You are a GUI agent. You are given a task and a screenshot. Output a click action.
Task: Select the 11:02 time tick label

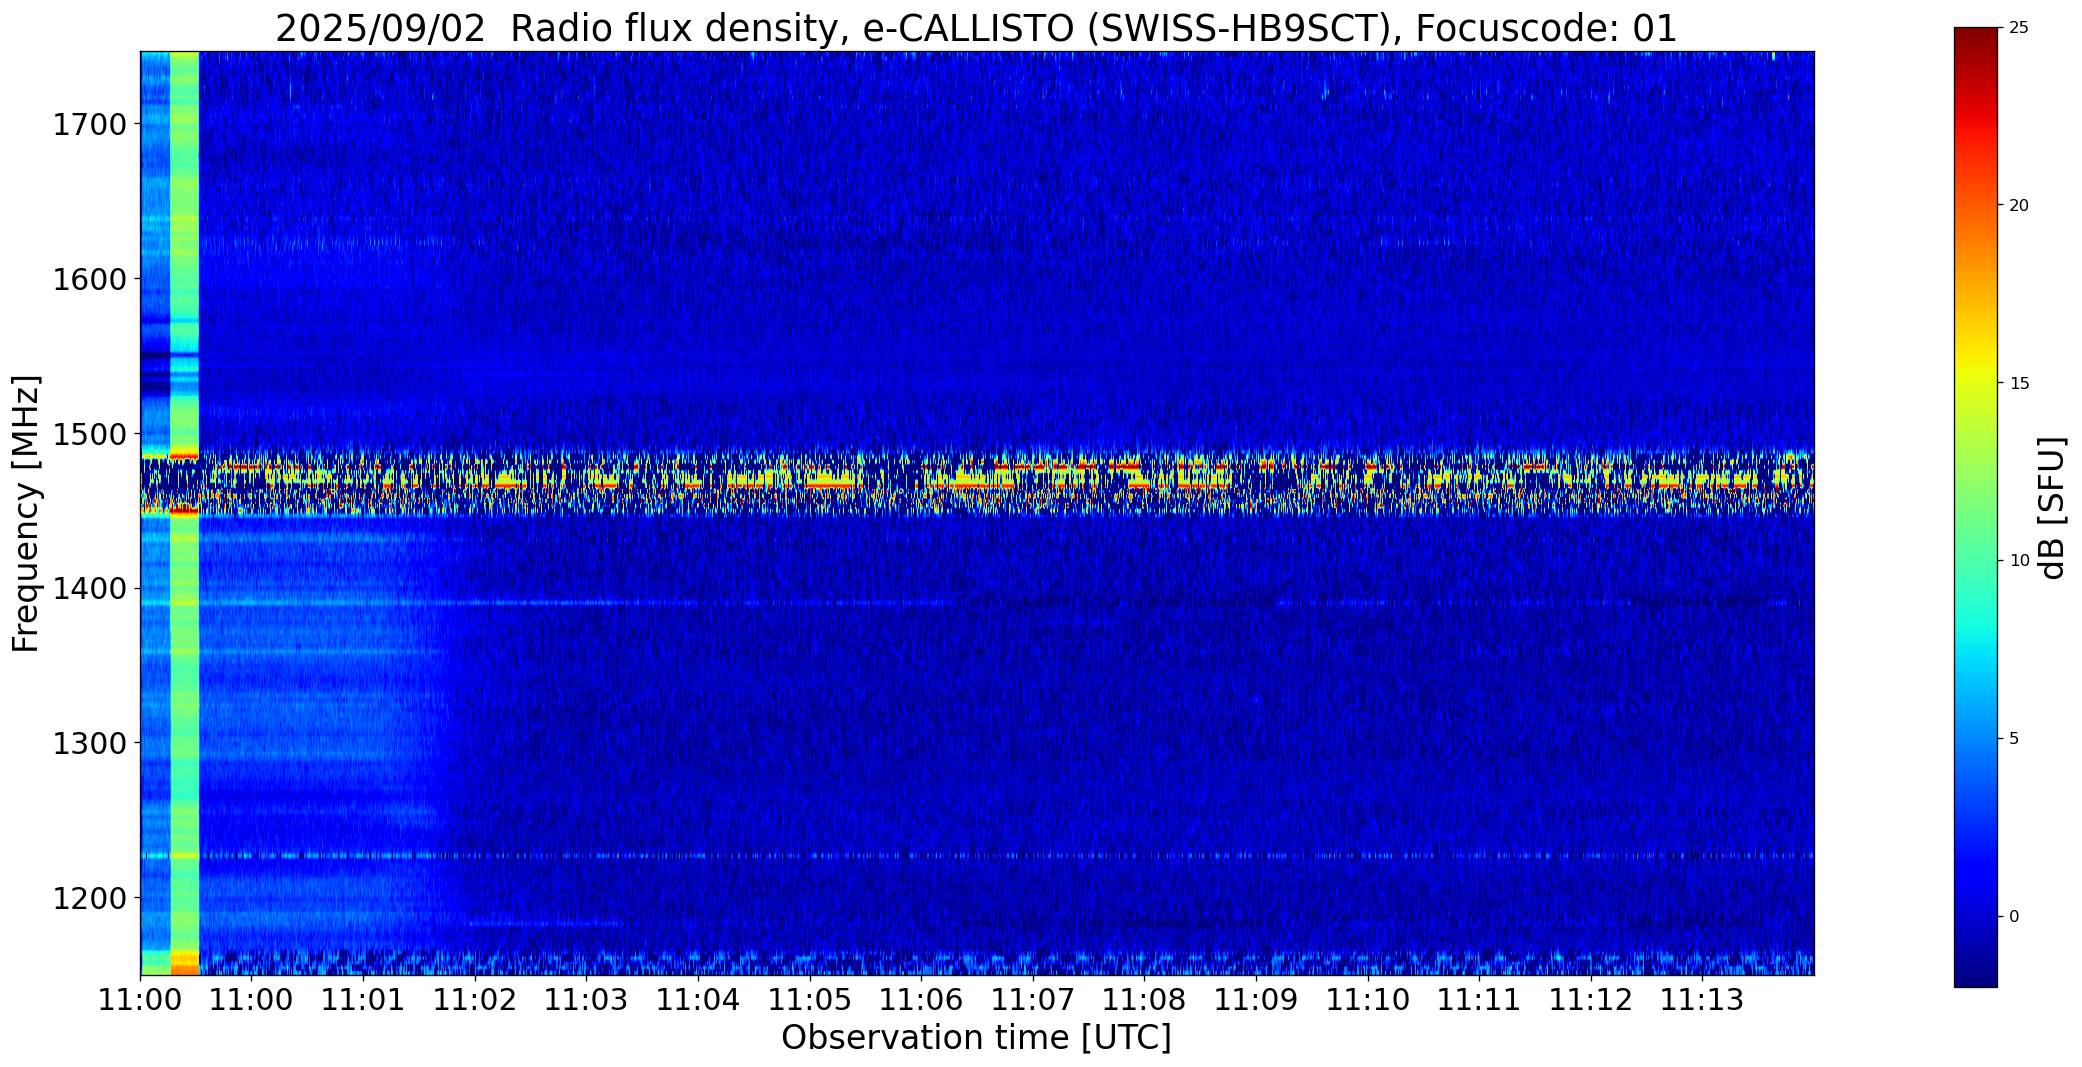tap(475, 1000)
